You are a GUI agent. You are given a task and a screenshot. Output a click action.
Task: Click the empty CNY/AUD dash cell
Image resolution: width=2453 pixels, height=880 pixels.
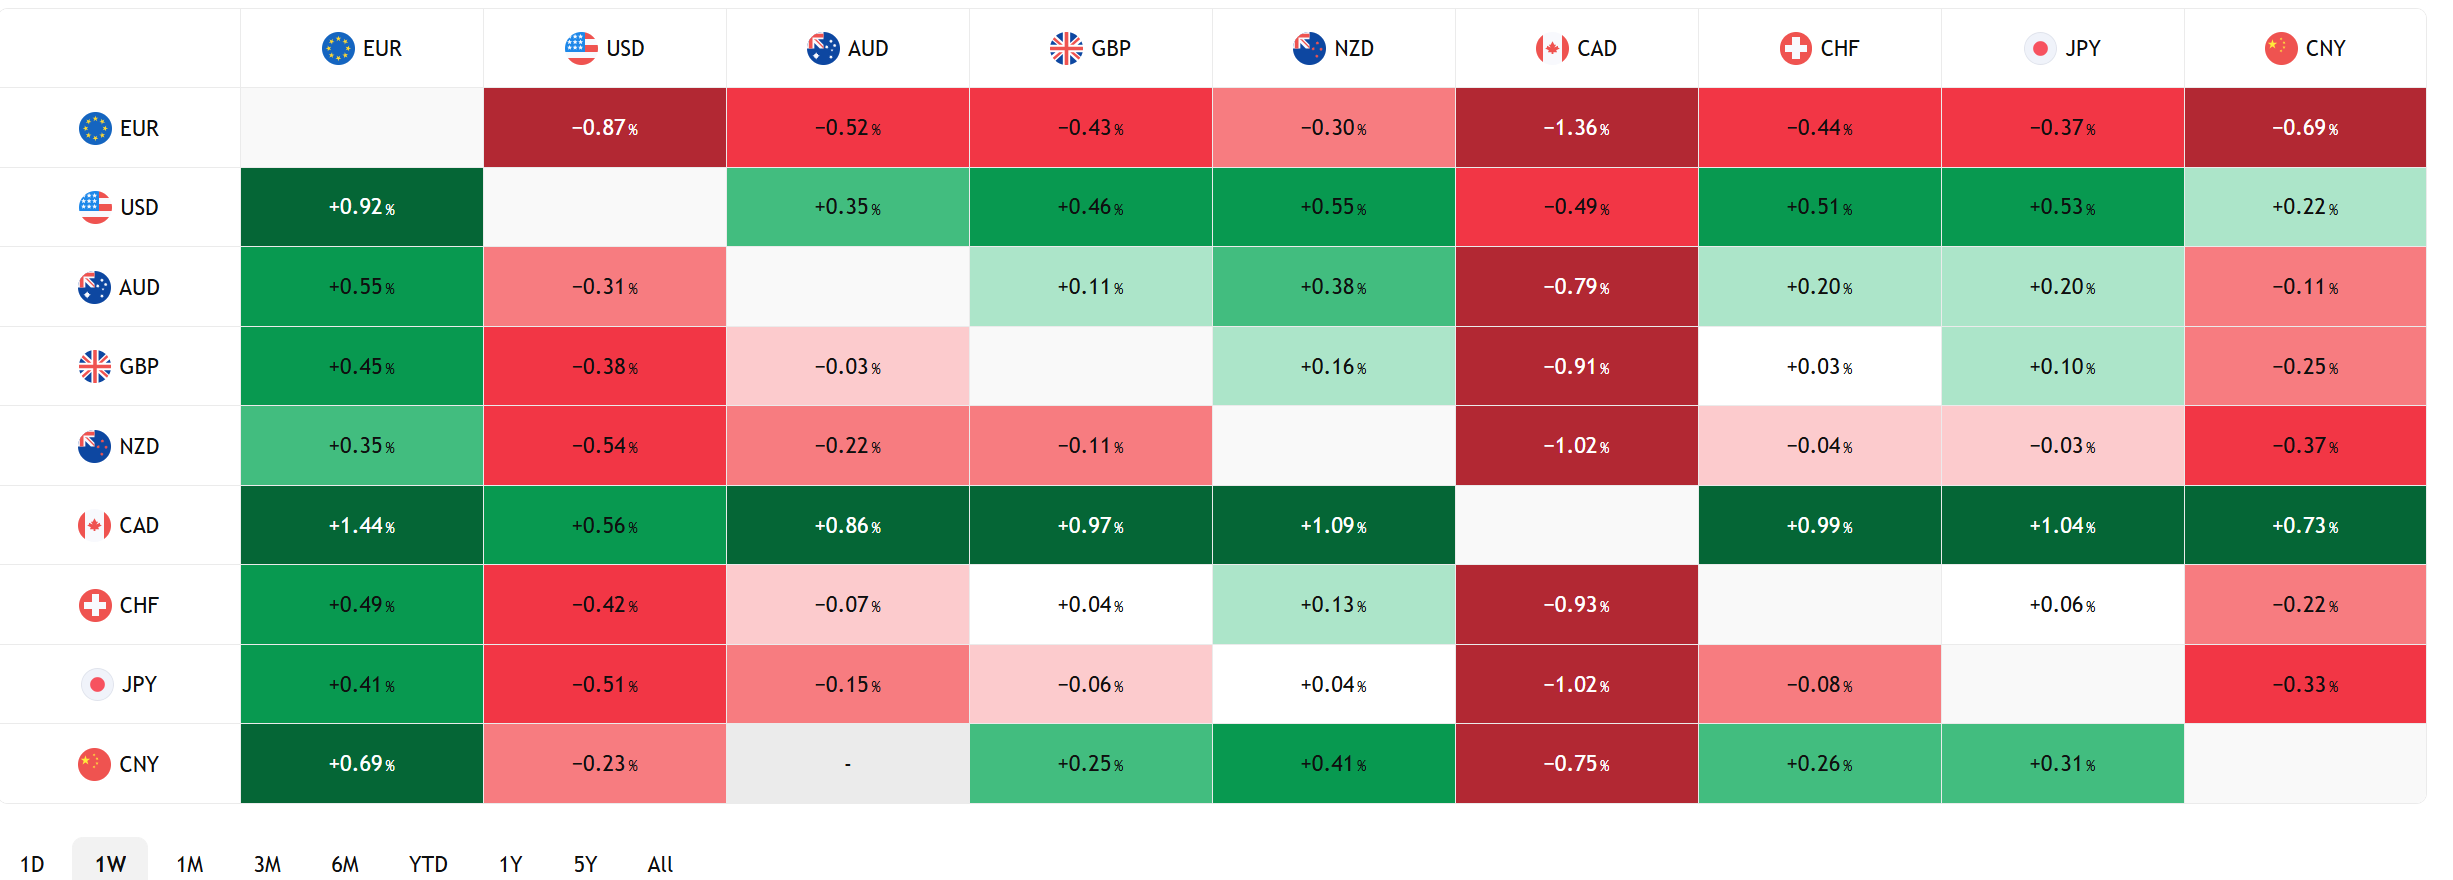pos(848,764)
